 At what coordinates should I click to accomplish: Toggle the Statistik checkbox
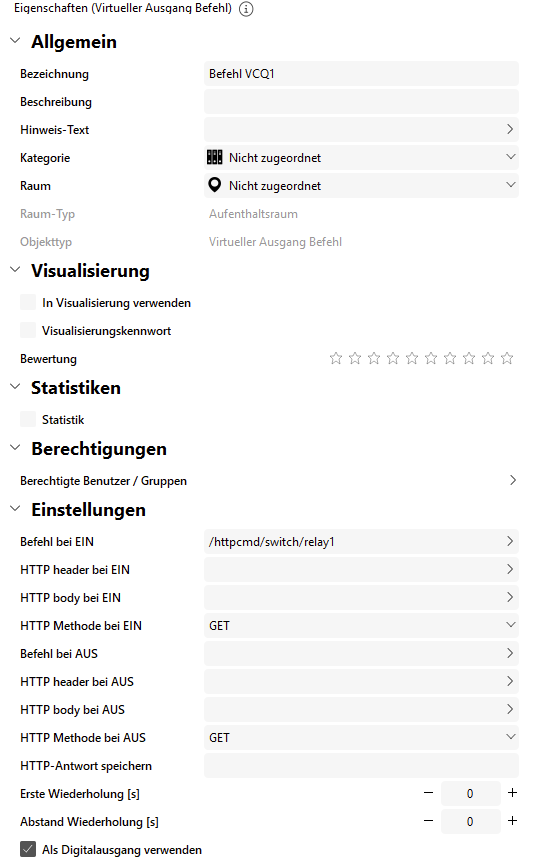tap(28, 419)
